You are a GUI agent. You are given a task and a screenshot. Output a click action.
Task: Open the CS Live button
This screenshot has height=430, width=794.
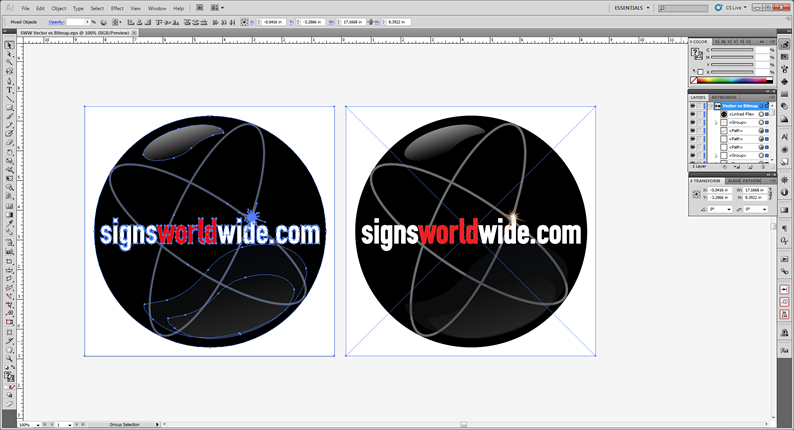coord(731,8)
